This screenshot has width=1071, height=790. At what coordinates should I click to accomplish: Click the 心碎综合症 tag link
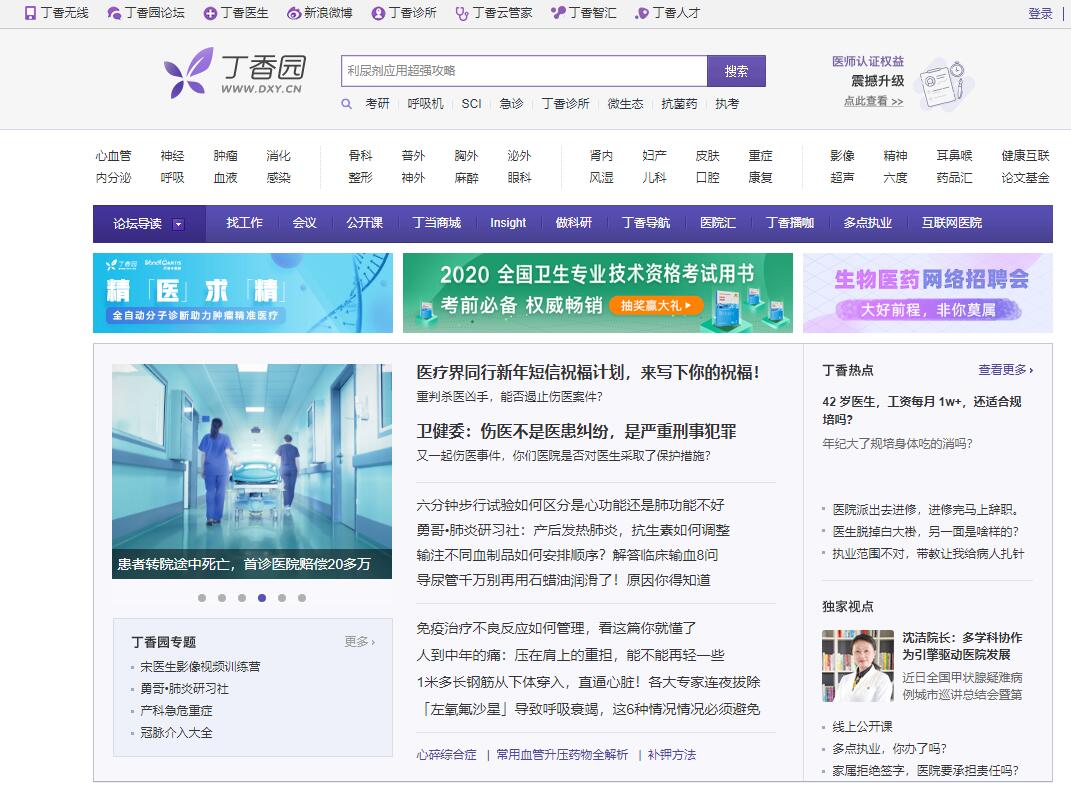[447, 754]
